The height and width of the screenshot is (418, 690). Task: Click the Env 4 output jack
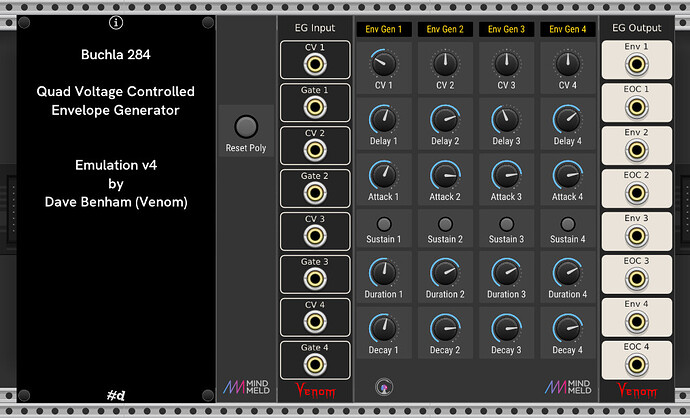(x=636, y=322)
